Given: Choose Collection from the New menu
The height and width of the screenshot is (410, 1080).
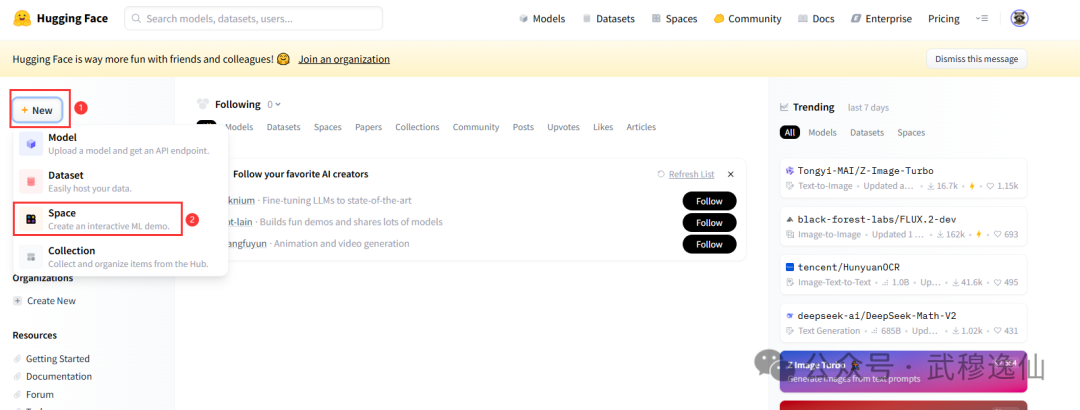Looking at the screenshot, I should coord(121,256).
